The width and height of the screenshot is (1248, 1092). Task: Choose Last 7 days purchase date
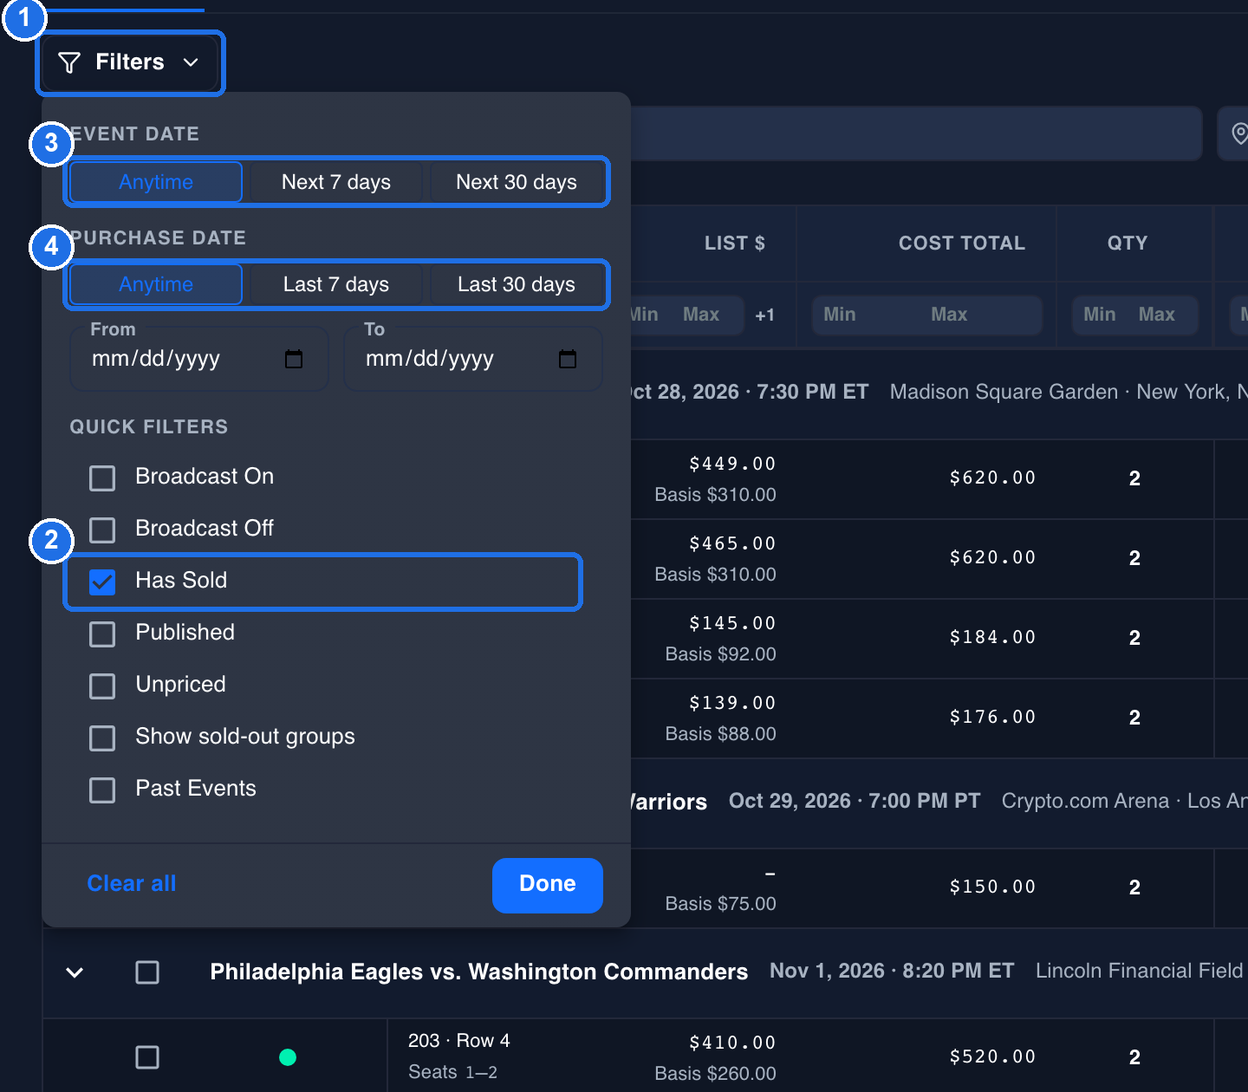(x=336, y=284)
